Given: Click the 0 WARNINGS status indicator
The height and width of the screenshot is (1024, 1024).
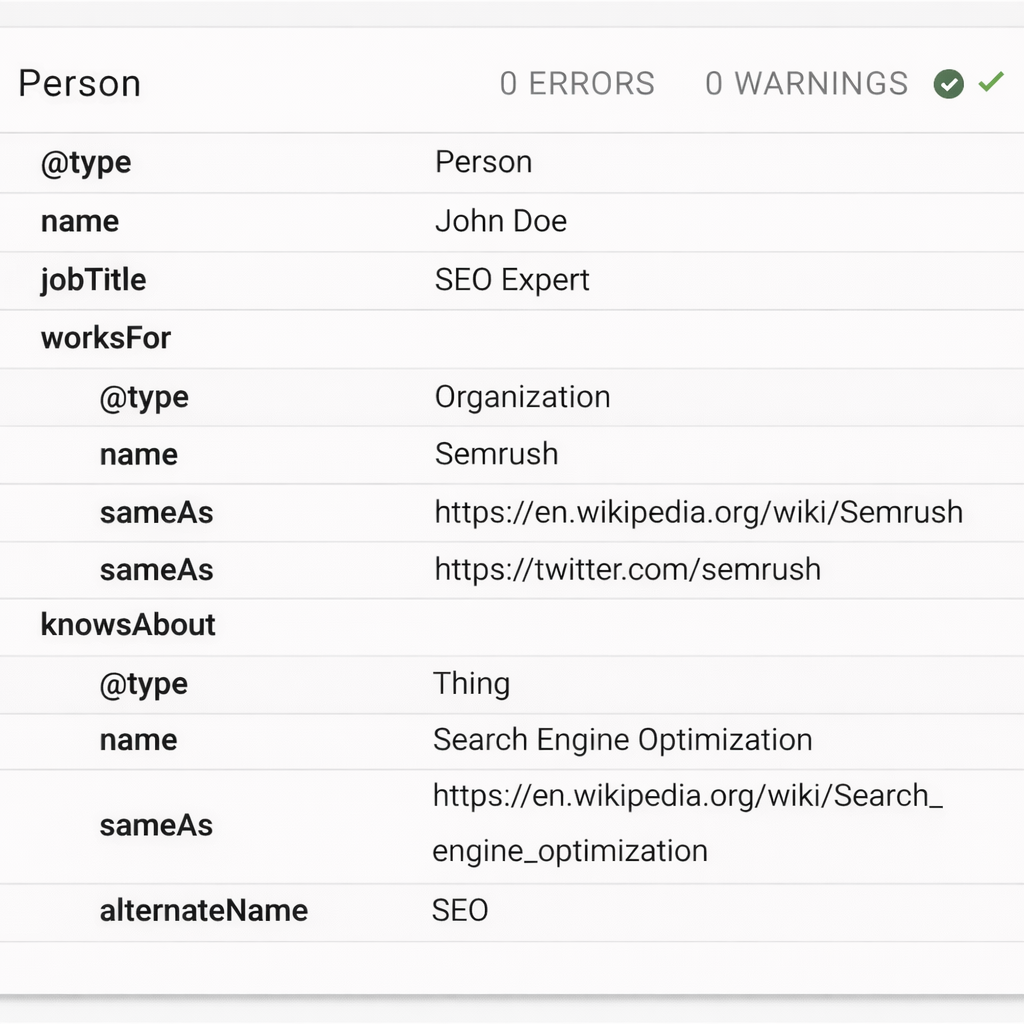Looking at the screenshot, I should (x=806, y=84).
